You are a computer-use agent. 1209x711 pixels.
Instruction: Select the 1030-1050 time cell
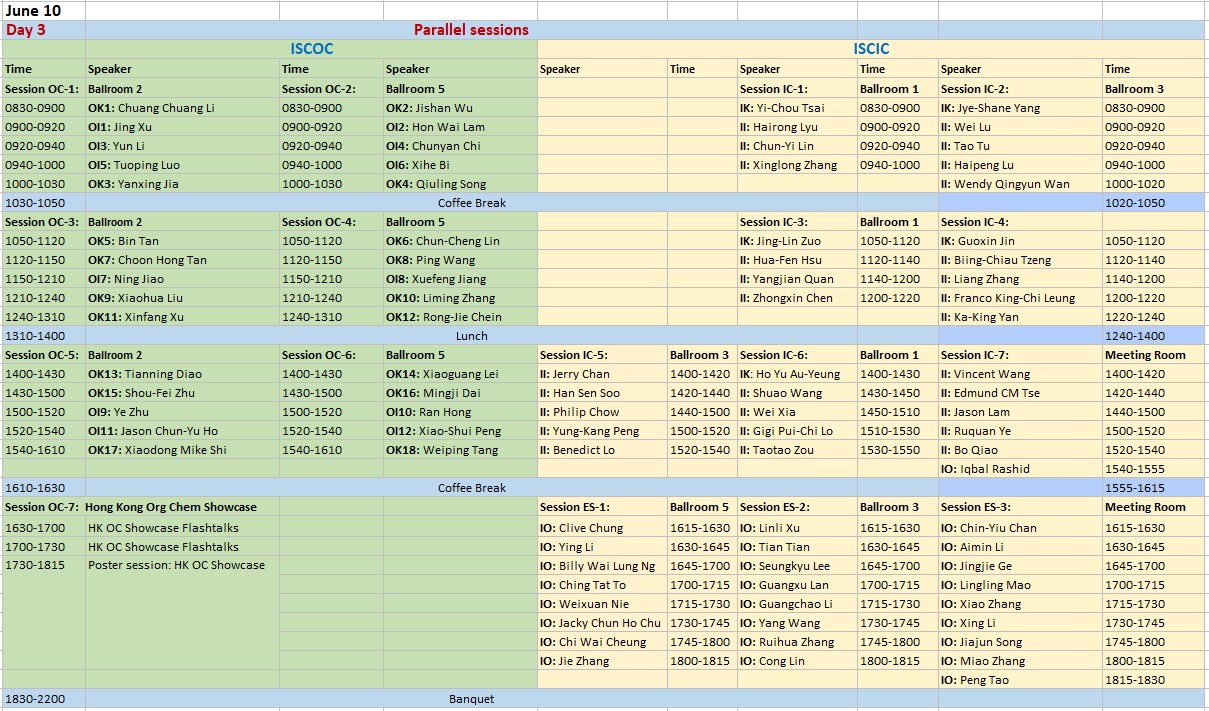coord(44,203)
